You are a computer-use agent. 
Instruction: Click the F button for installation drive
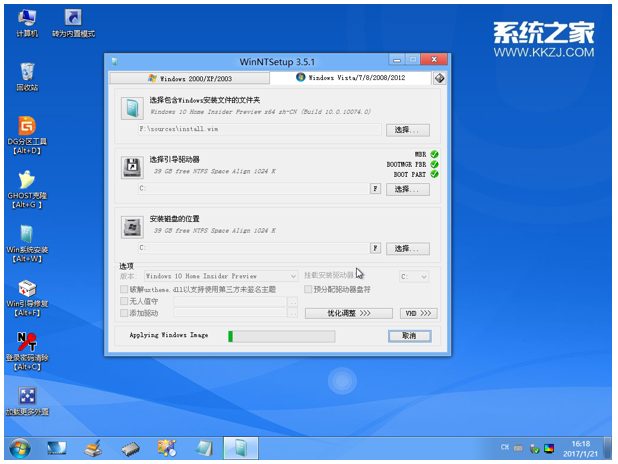[x=375, y=248]
